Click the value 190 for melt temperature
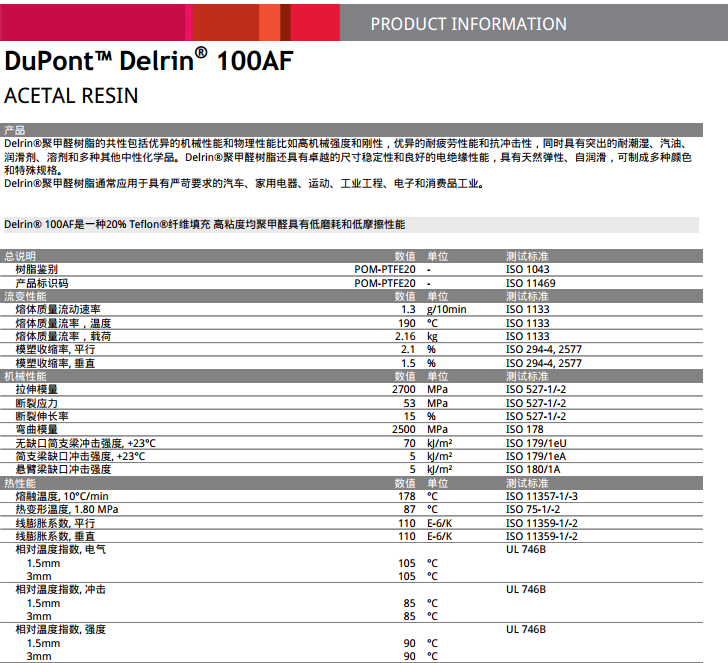The image size is (728, 663). tap(406, 323)
